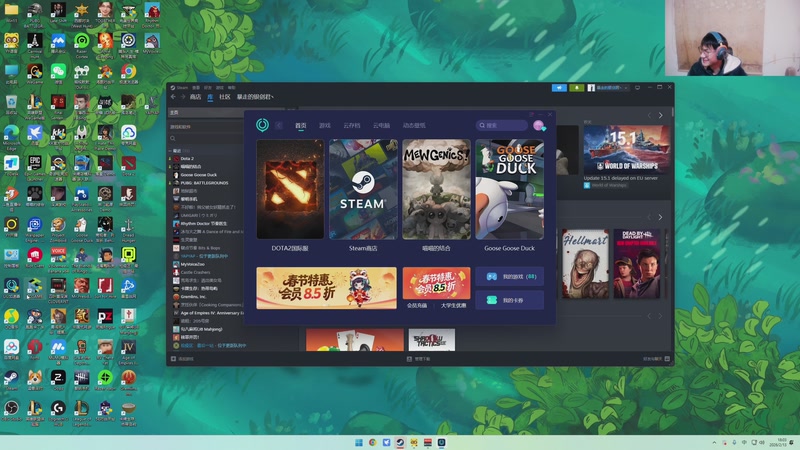Open the Shadow Tactics game thumbnail
This screenshot has height=450, width=800.
pyautogui.click(x=432, y=340)
